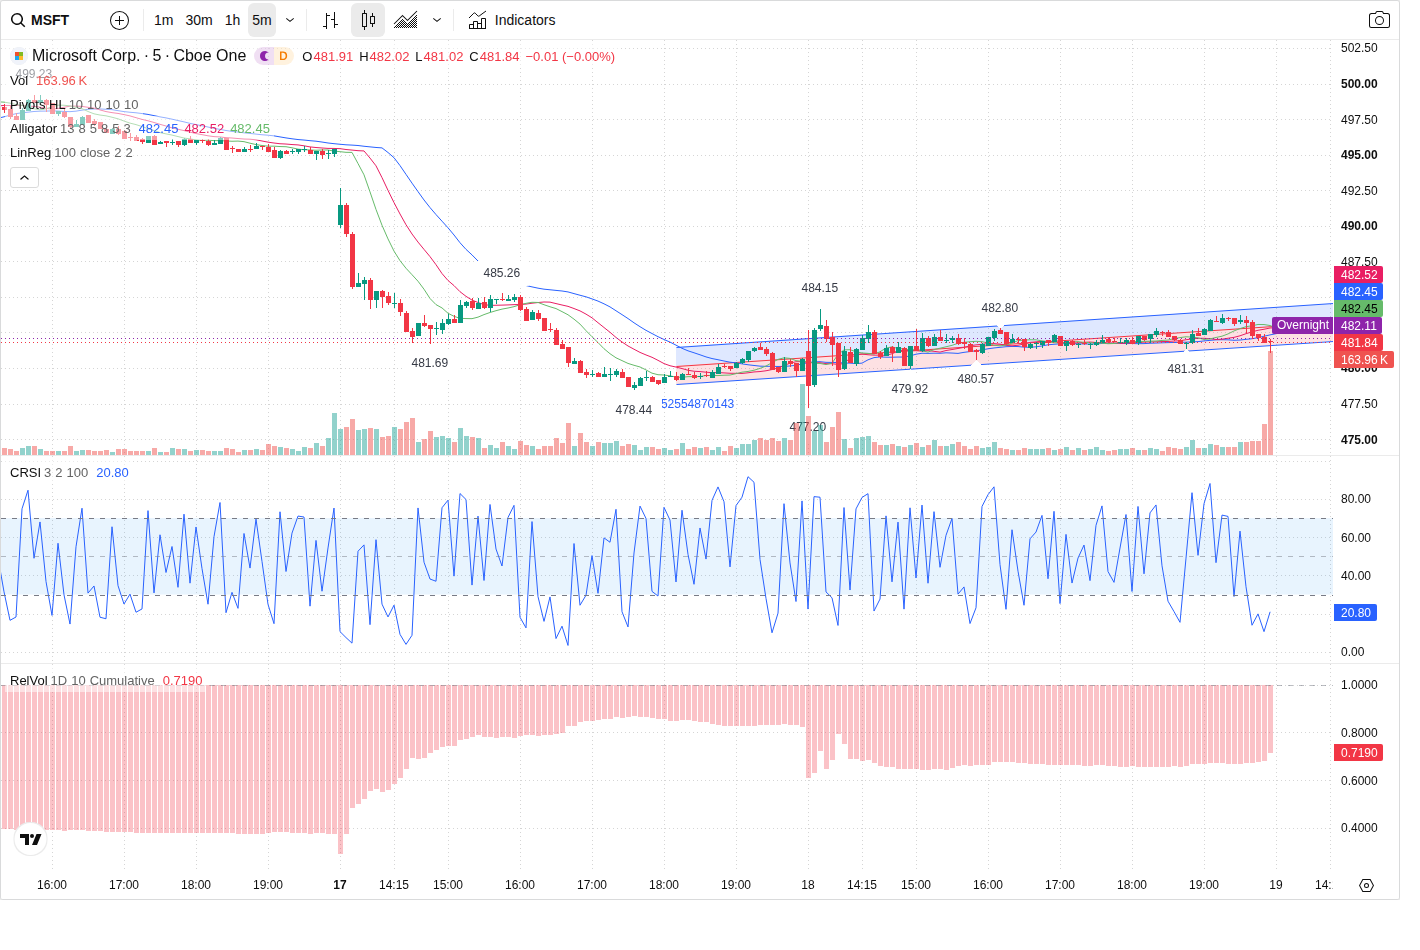Click the orange D delayed-data badge
Image resolution: width=1420 pixels, height=950 pixels.
coord(283,56)
